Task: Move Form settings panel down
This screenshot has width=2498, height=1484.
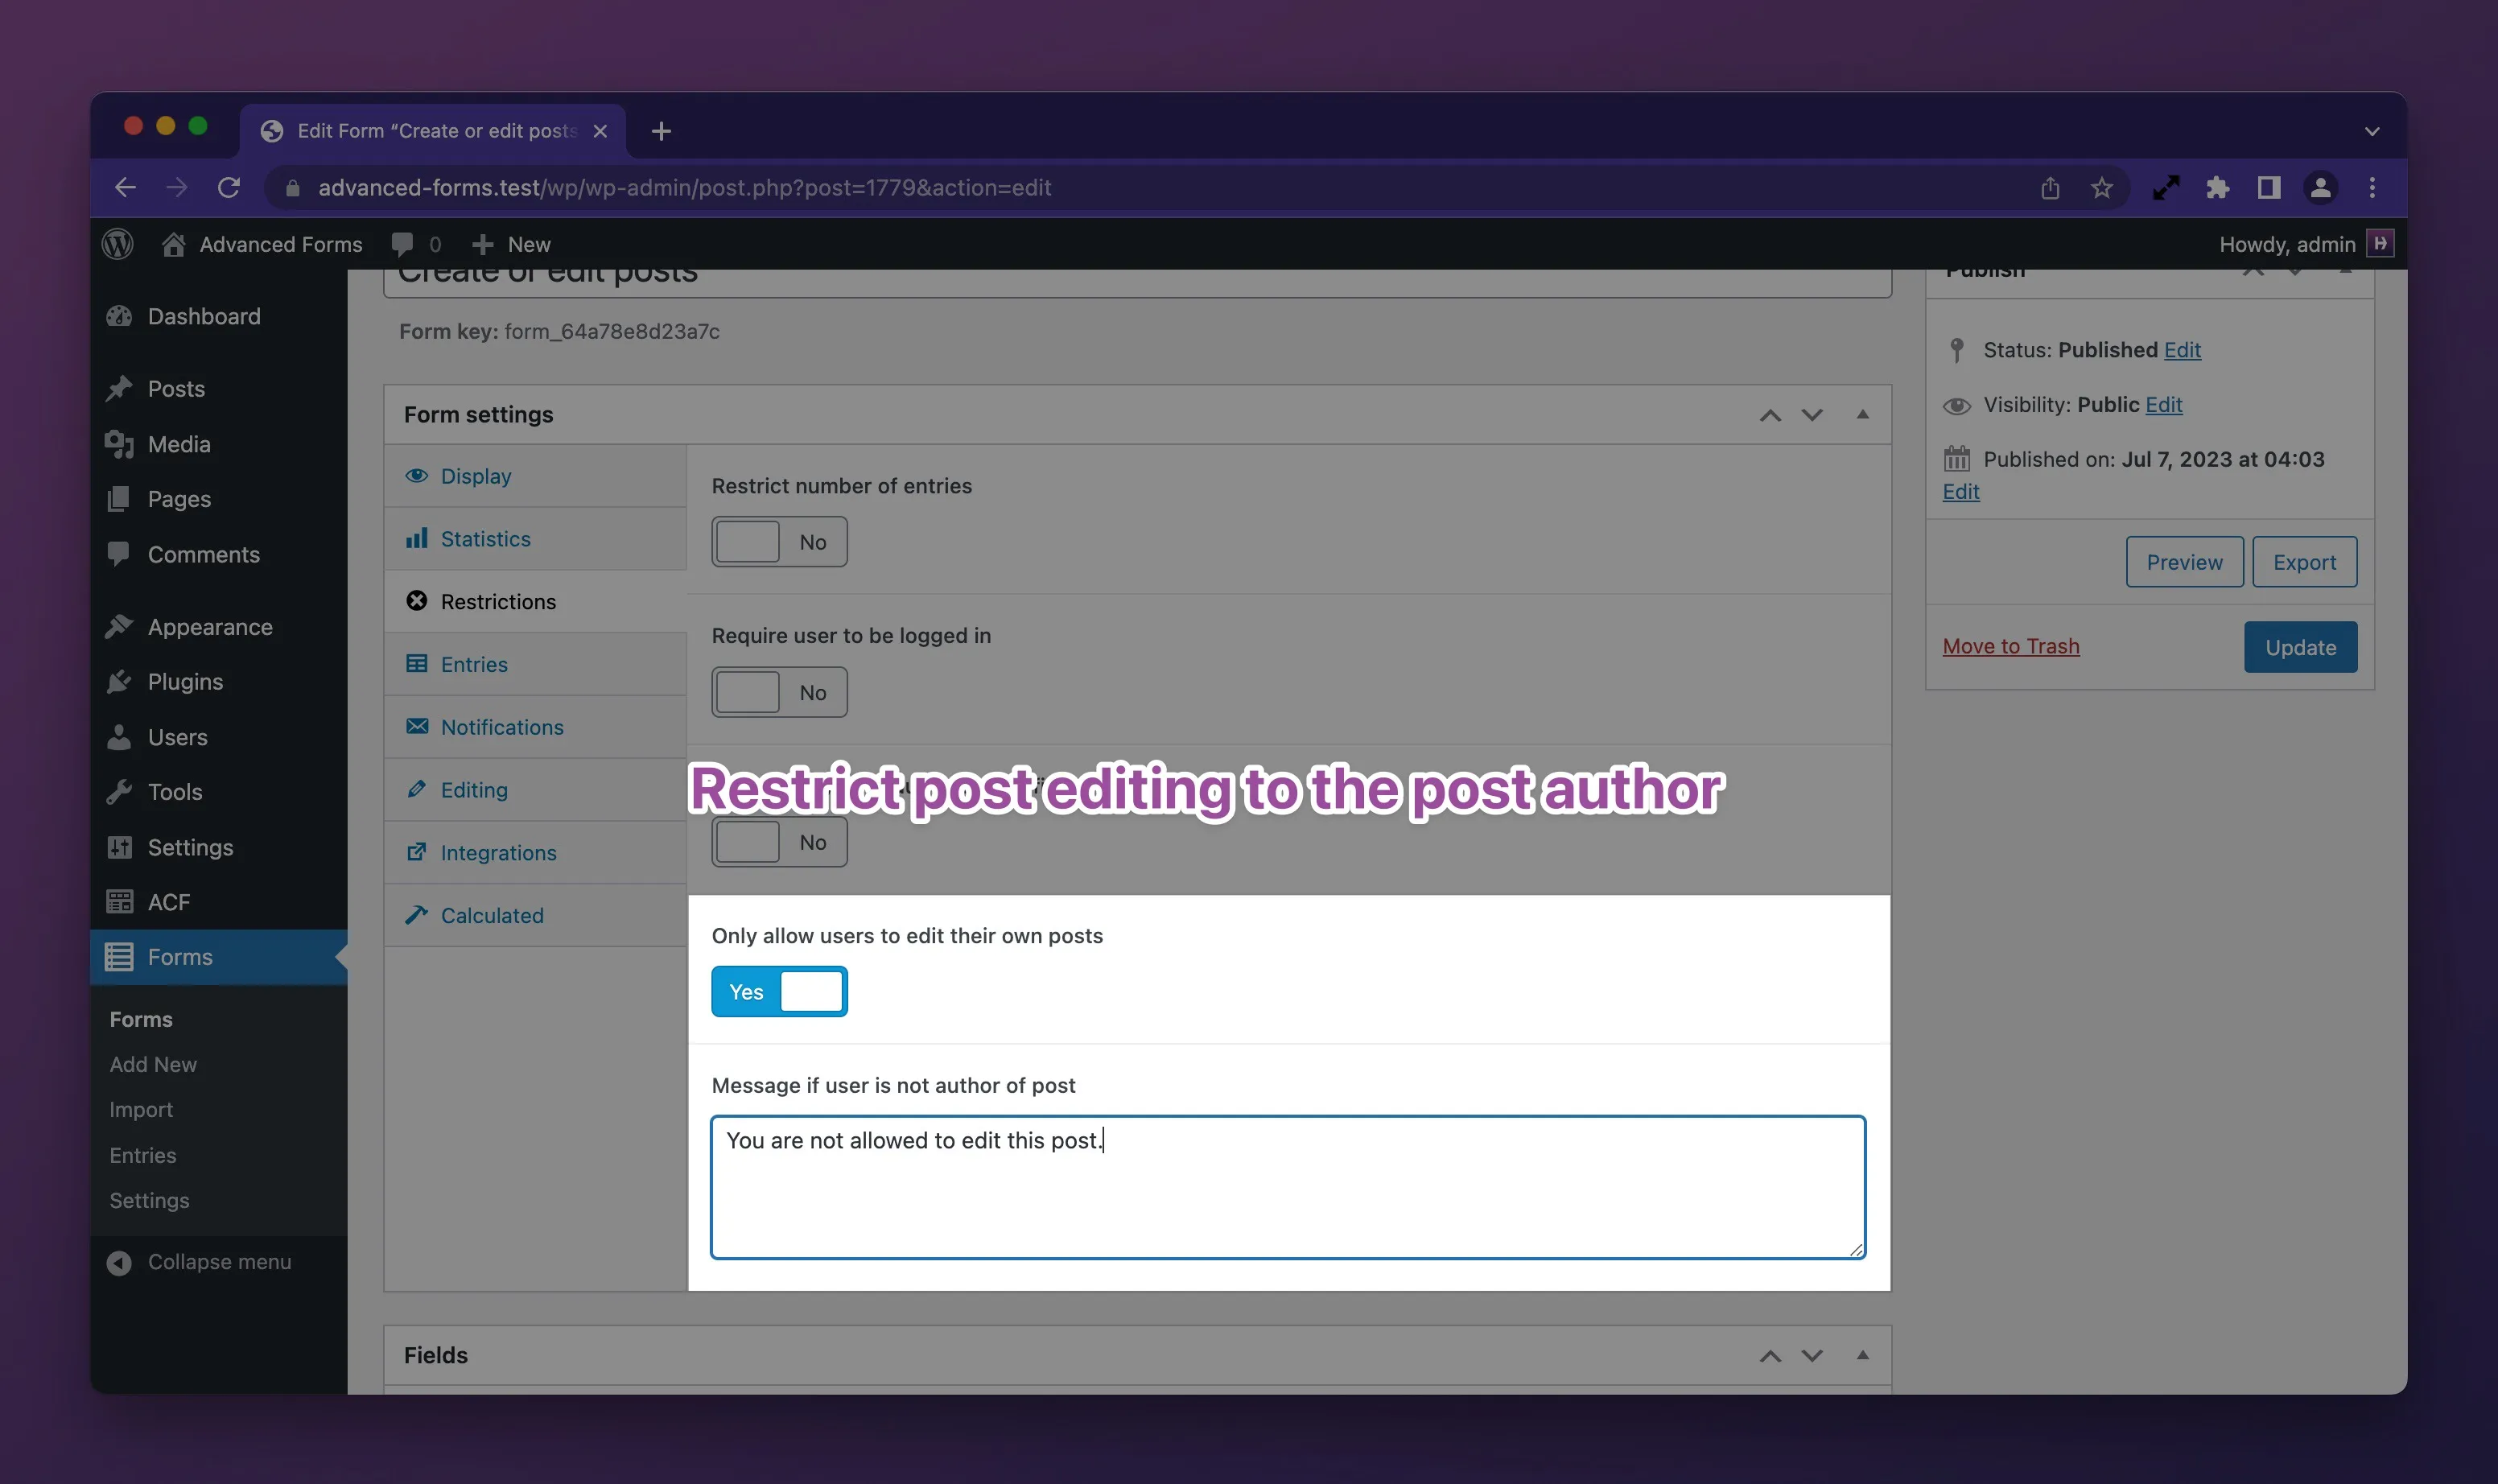Action: click(x=1812, y=415)
